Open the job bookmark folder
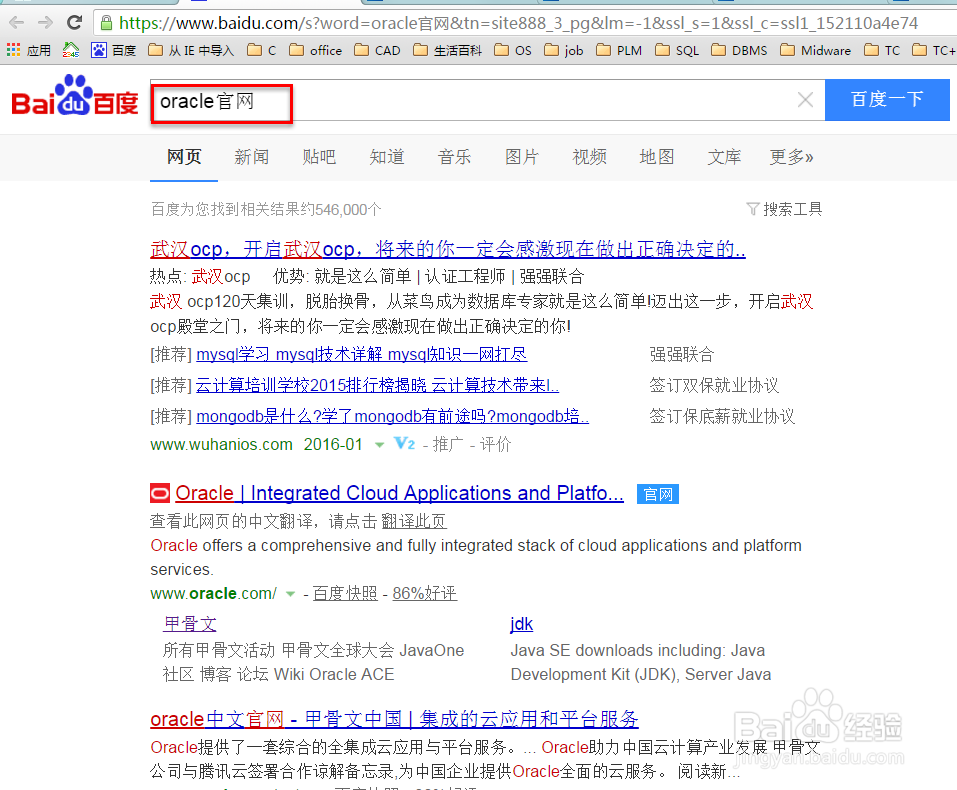 [x=564, y=50]
